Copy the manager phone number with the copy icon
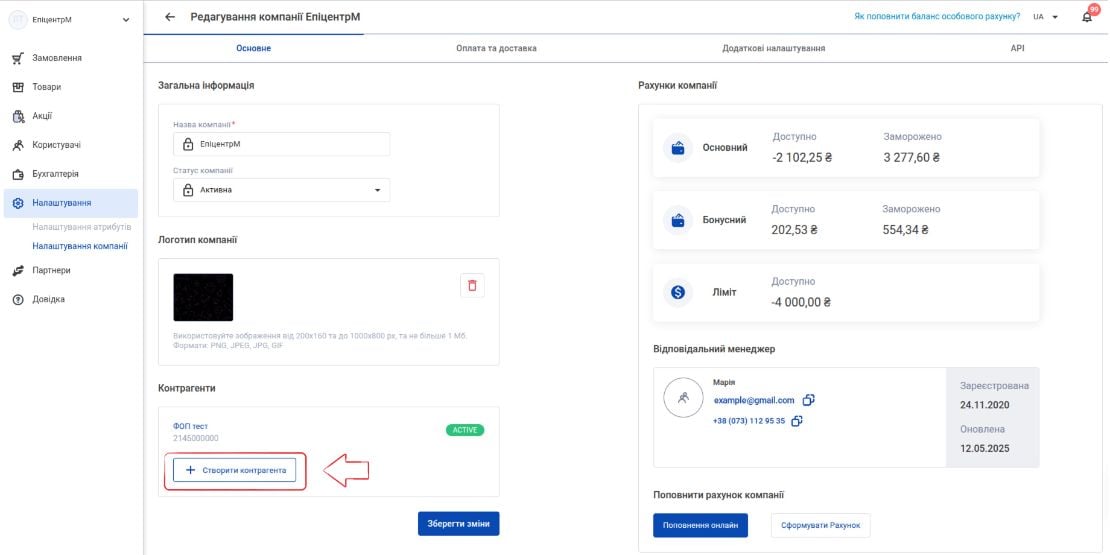The height and width of the screenshot is (555, 1110). [x=796, y=420]
